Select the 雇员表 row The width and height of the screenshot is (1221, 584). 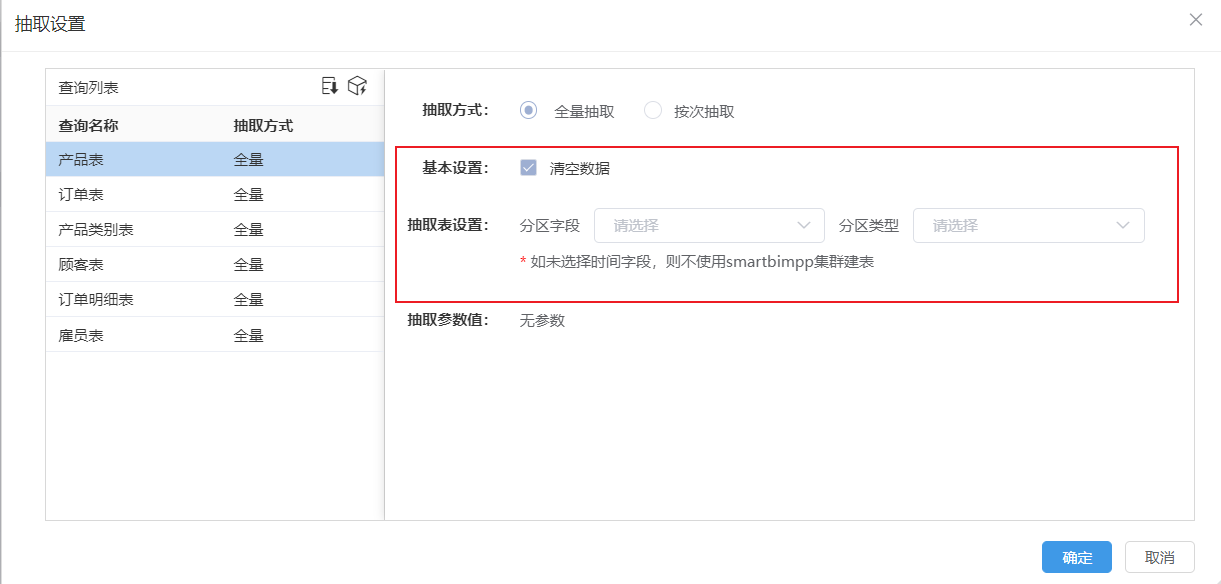(215, 335)
